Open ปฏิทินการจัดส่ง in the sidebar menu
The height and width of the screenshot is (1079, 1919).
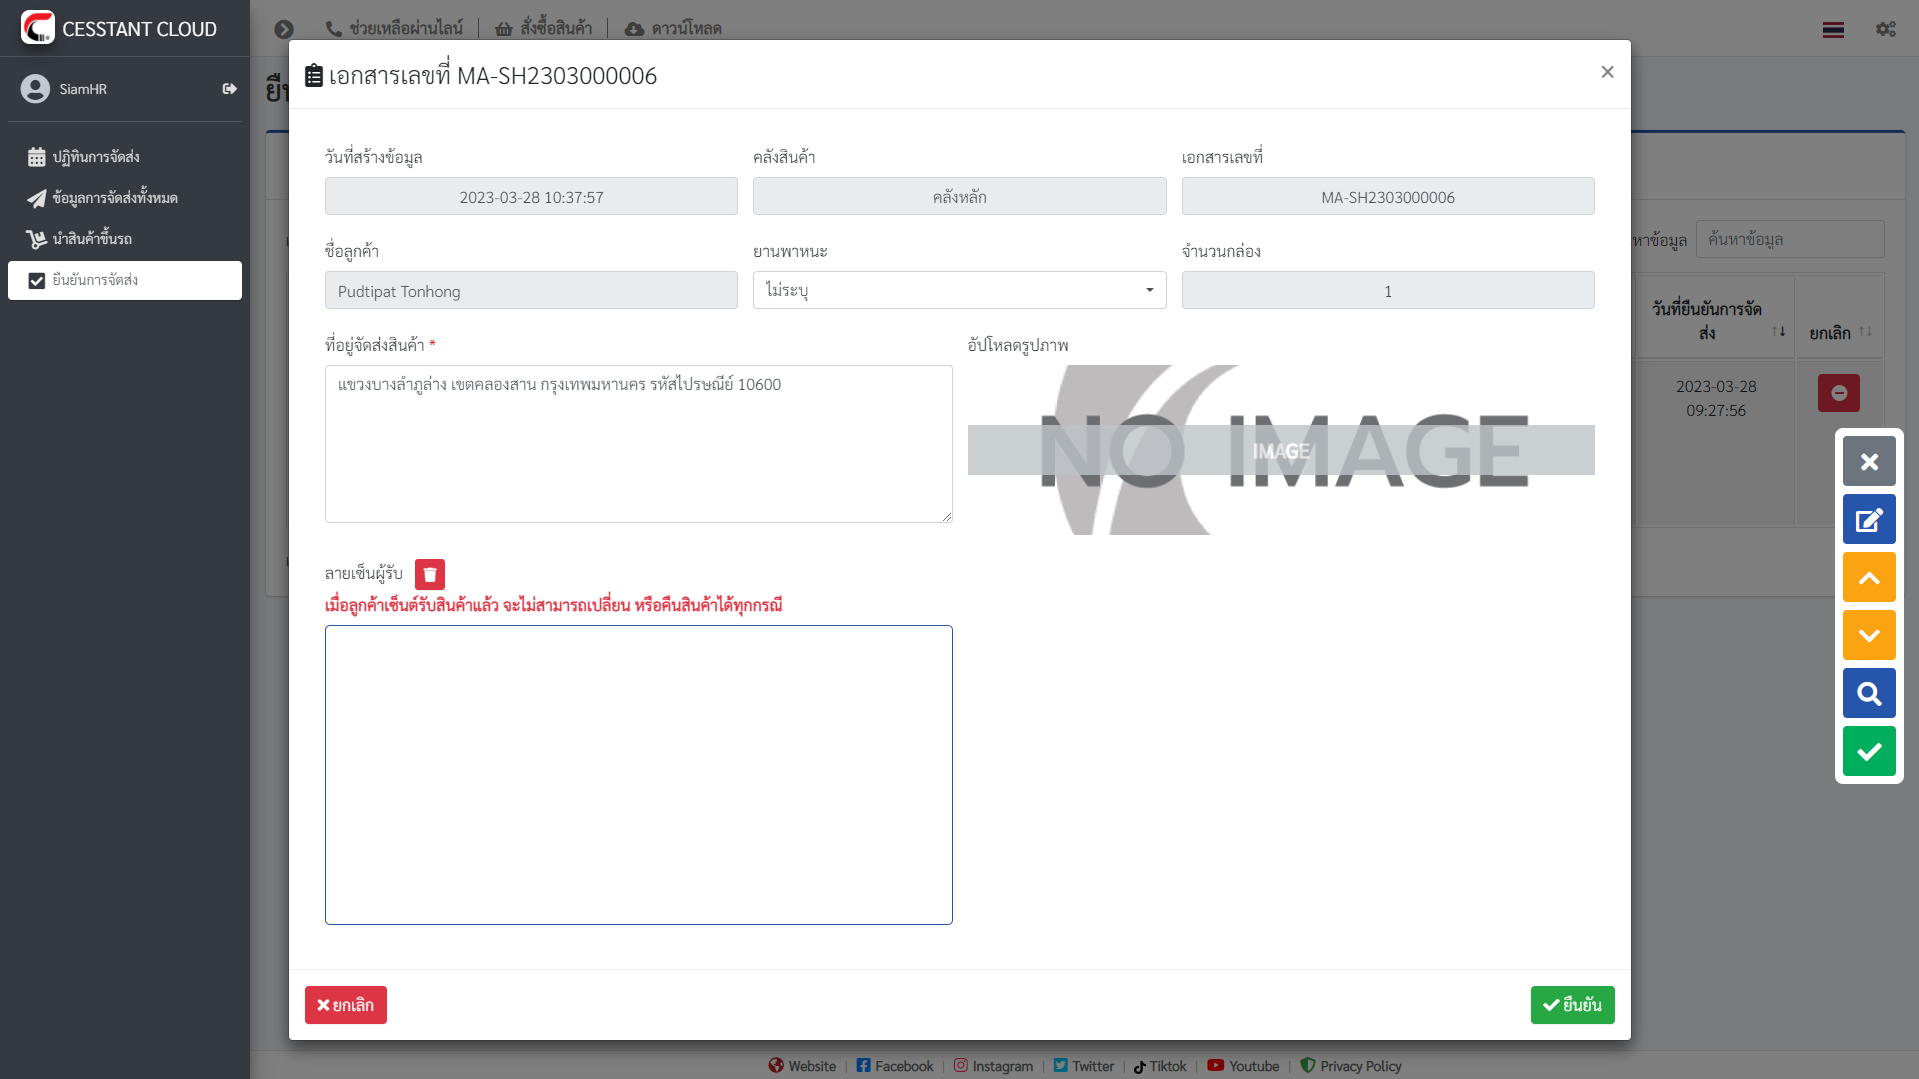pos(96,157)
